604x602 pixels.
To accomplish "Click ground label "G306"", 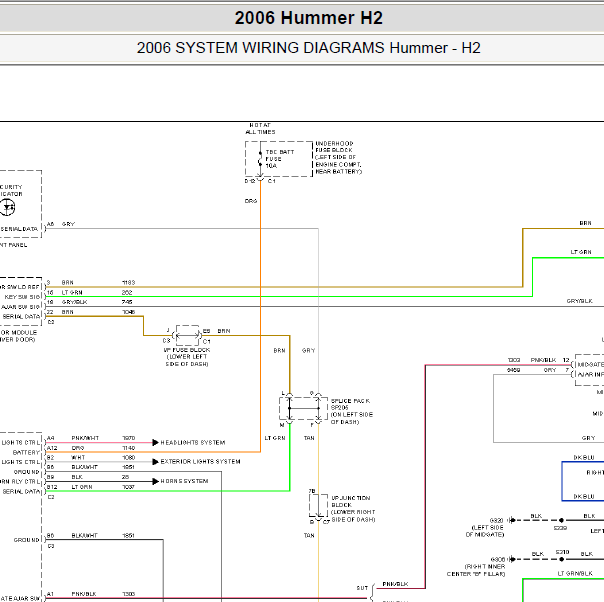I will (497, 559).
